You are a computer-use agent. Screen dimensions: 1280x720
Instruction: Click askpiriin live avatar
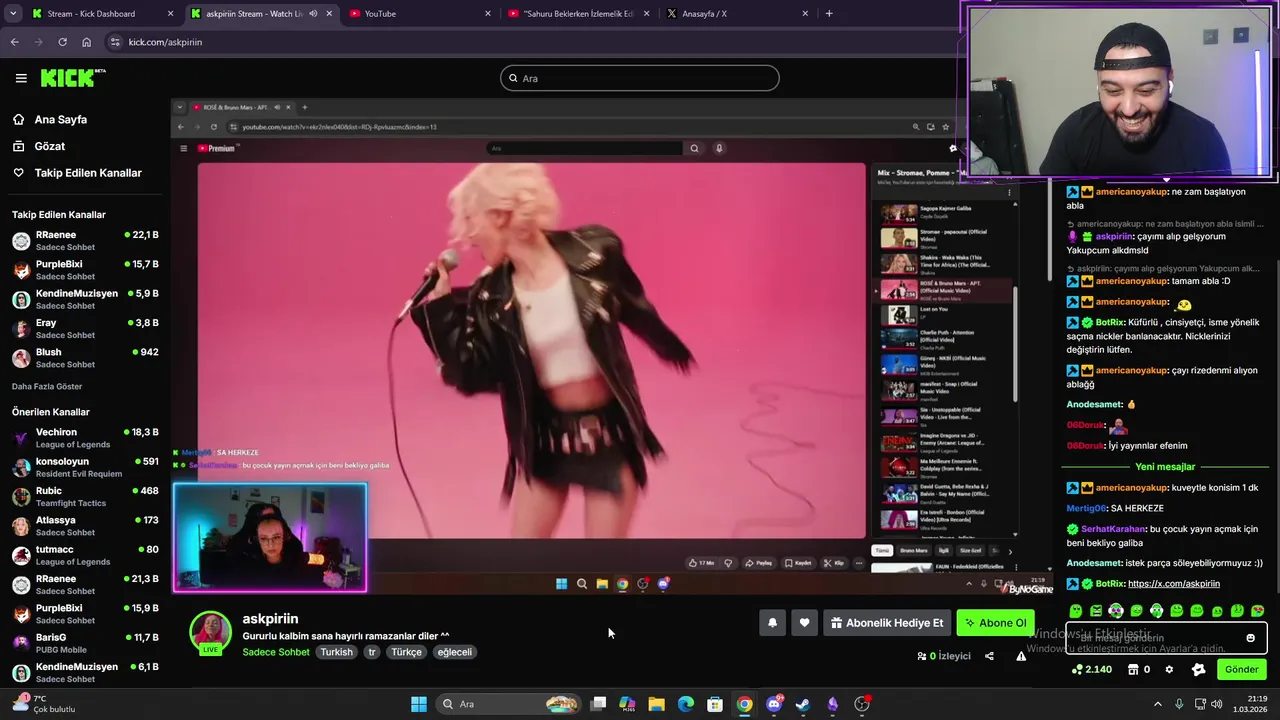point(210,632)
